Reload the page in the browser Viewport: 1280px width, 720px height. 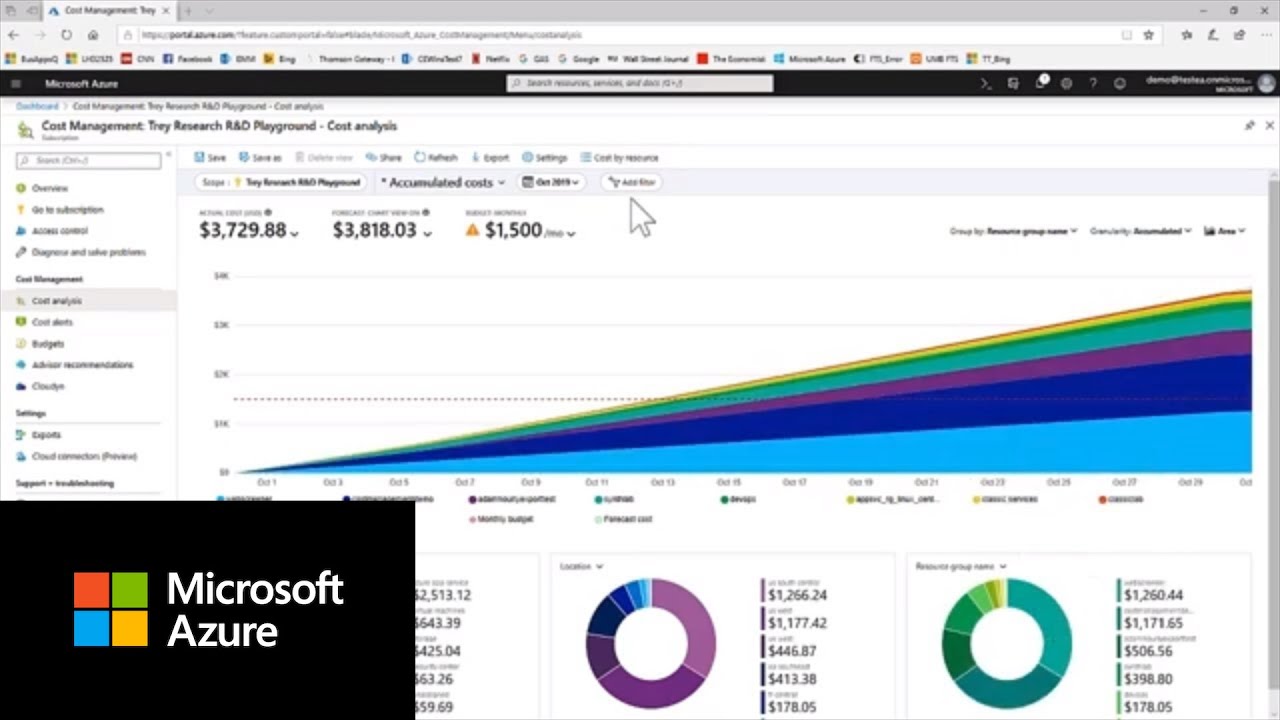click(66, 34)
